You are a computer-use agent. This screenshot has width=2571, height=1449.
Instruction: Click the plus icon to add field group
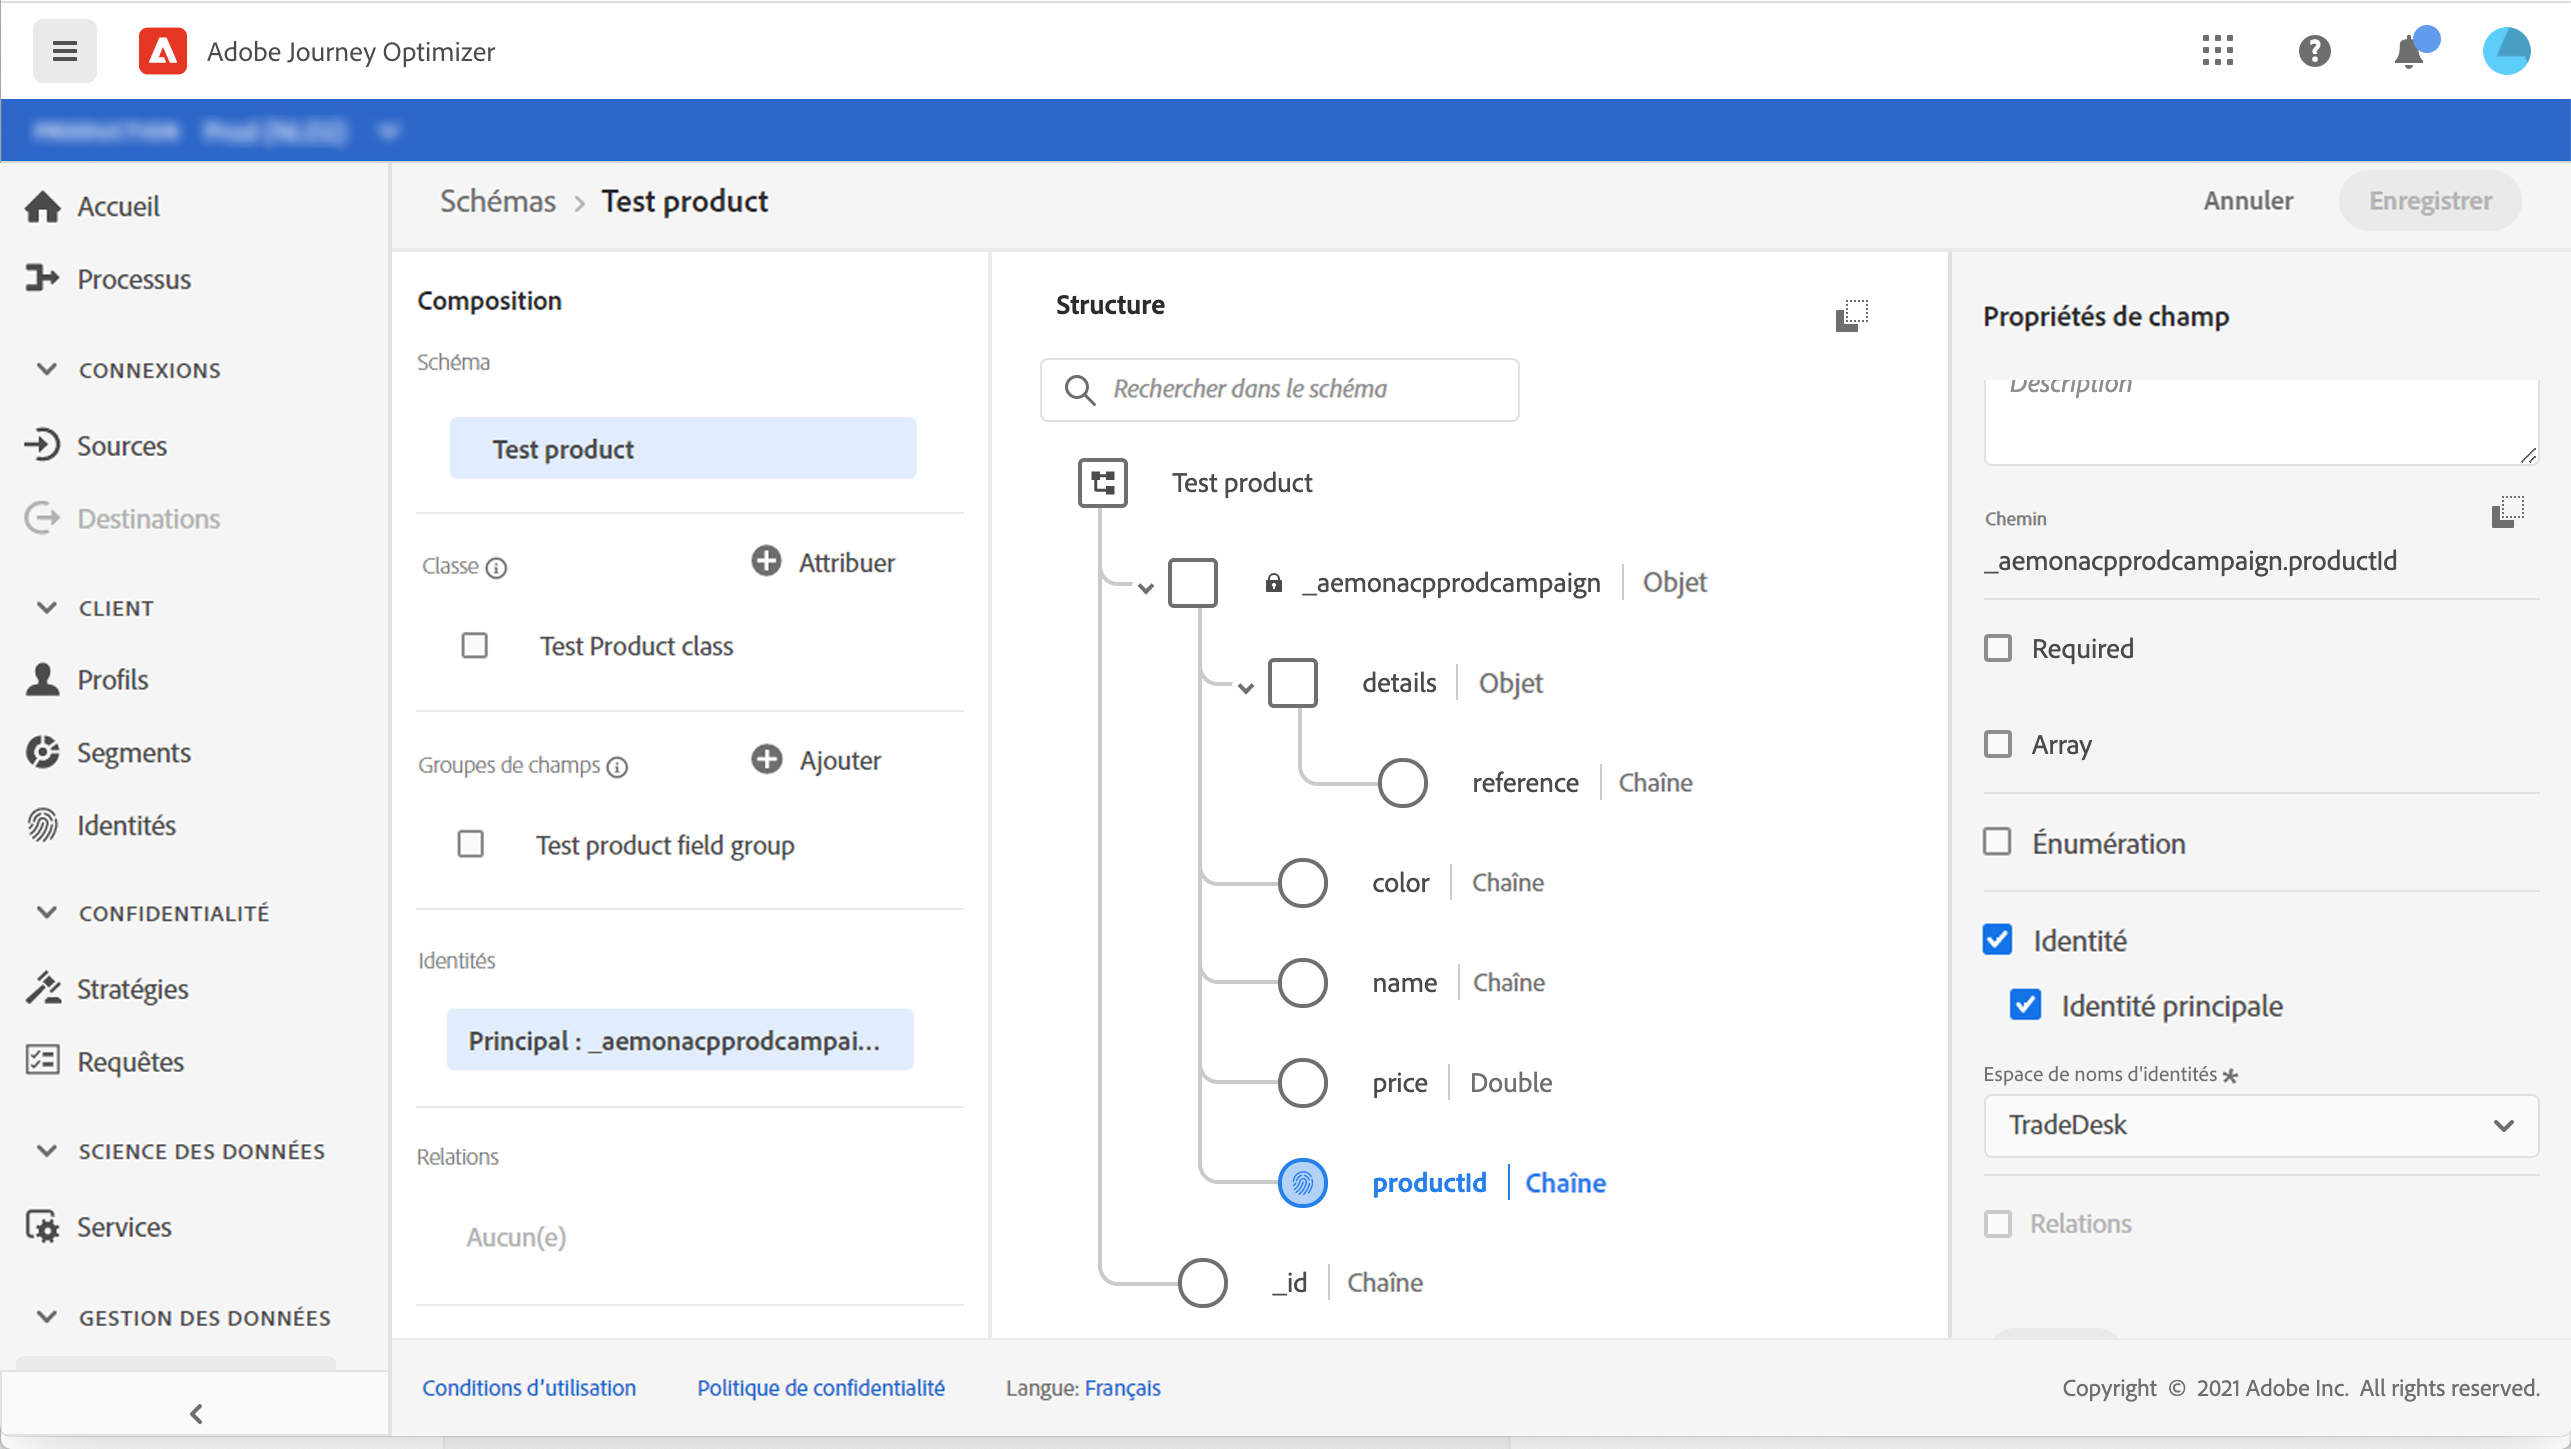(x=766, y=760)
